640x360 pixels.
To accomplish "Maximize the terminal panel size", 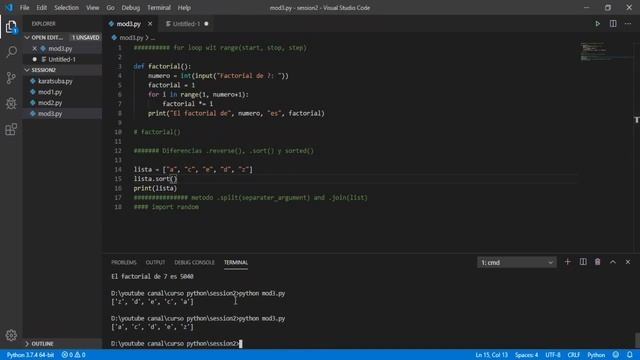I will pos(613,262).
